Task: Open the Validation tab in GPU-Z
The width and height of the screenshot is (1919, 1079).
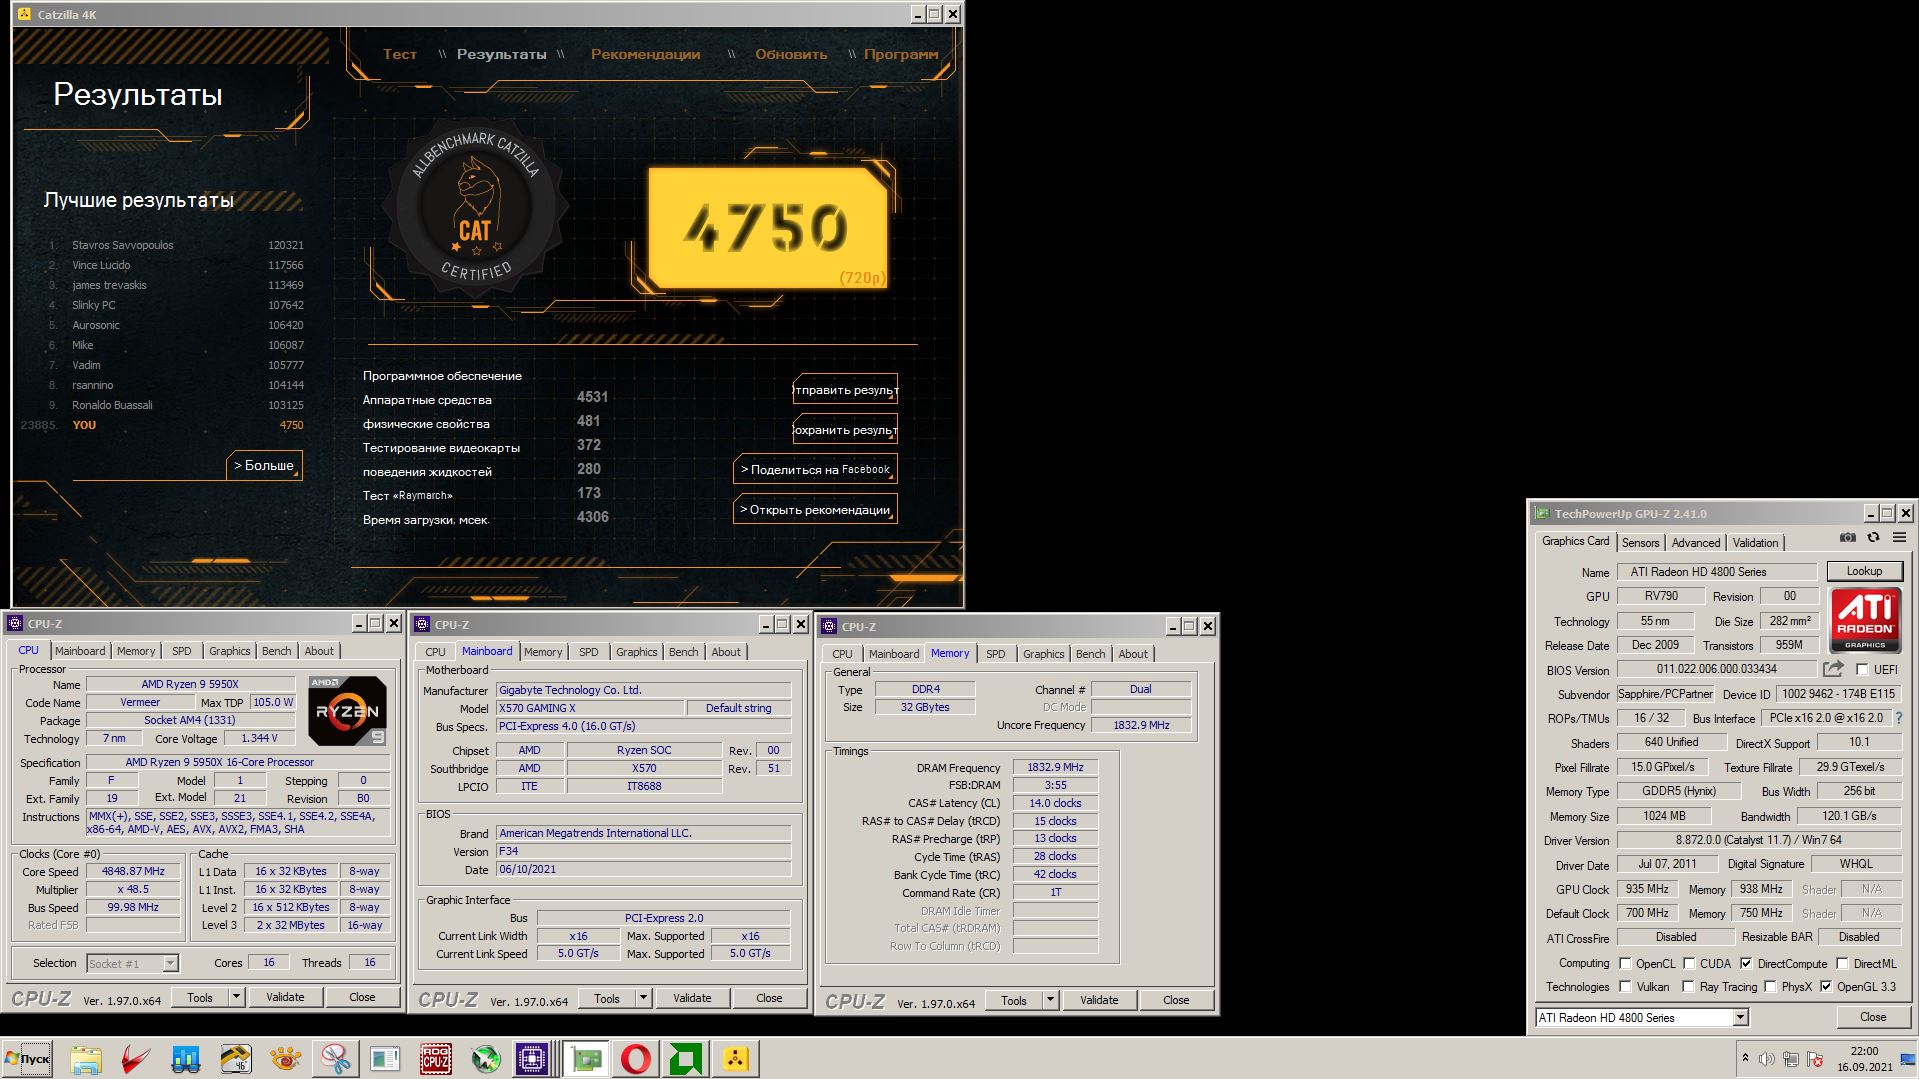Action: (x=1755, y=542)
